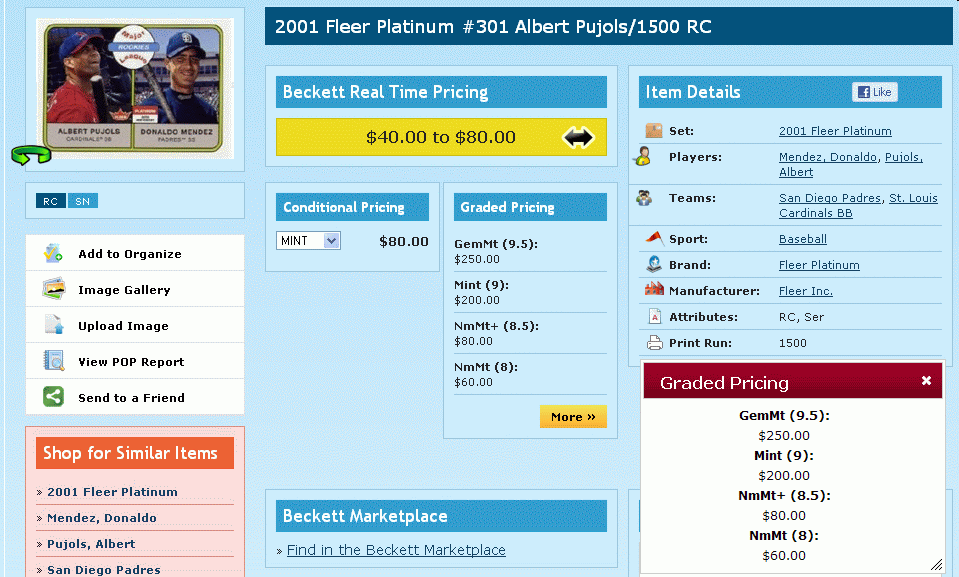Shop similar items for San Diego Padres
Viewport: 959px width, 577px height.
[104, 570]
